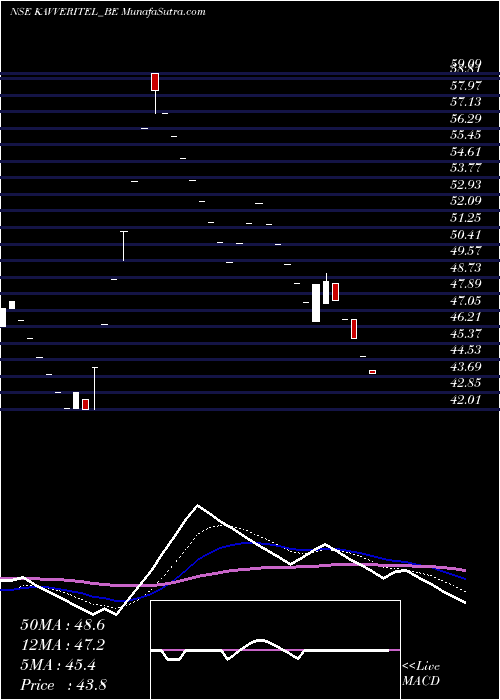
Task: Click the 12MA : 47.2 readout
Action: tap(63, 645)
